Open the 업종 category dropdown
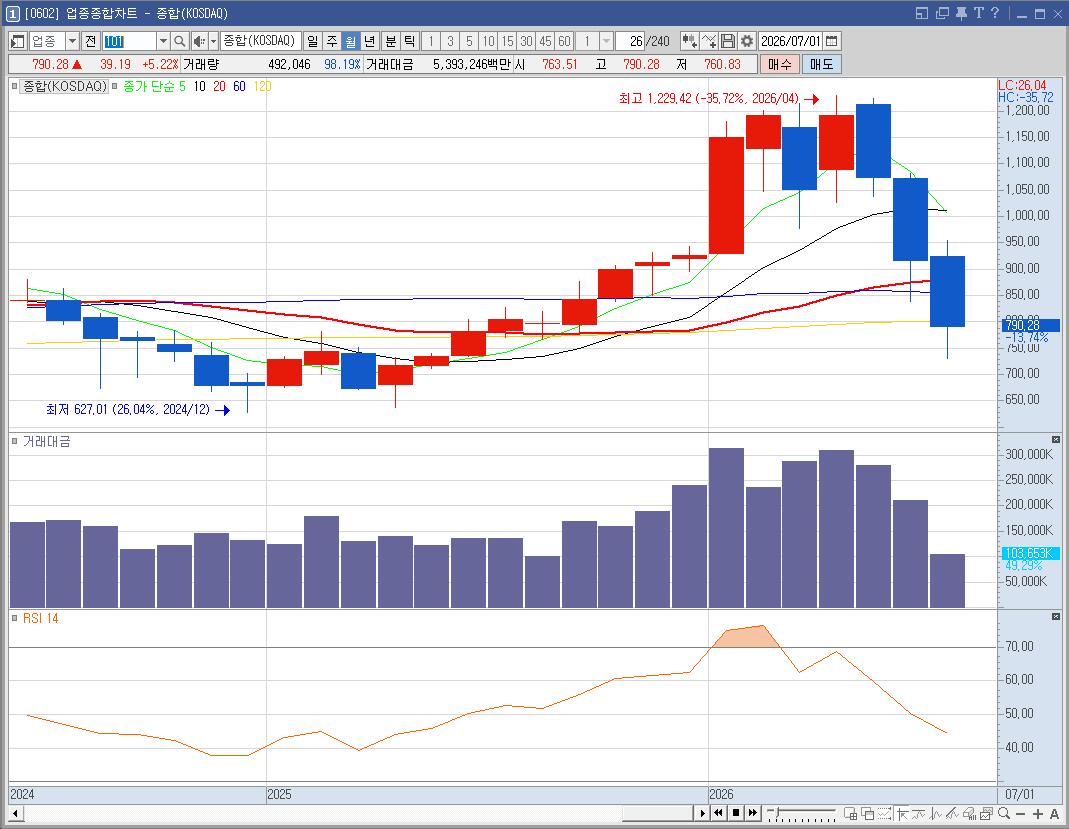This screenshot has height=829, width=1069. pyautogui.click(x=72, y=42)
